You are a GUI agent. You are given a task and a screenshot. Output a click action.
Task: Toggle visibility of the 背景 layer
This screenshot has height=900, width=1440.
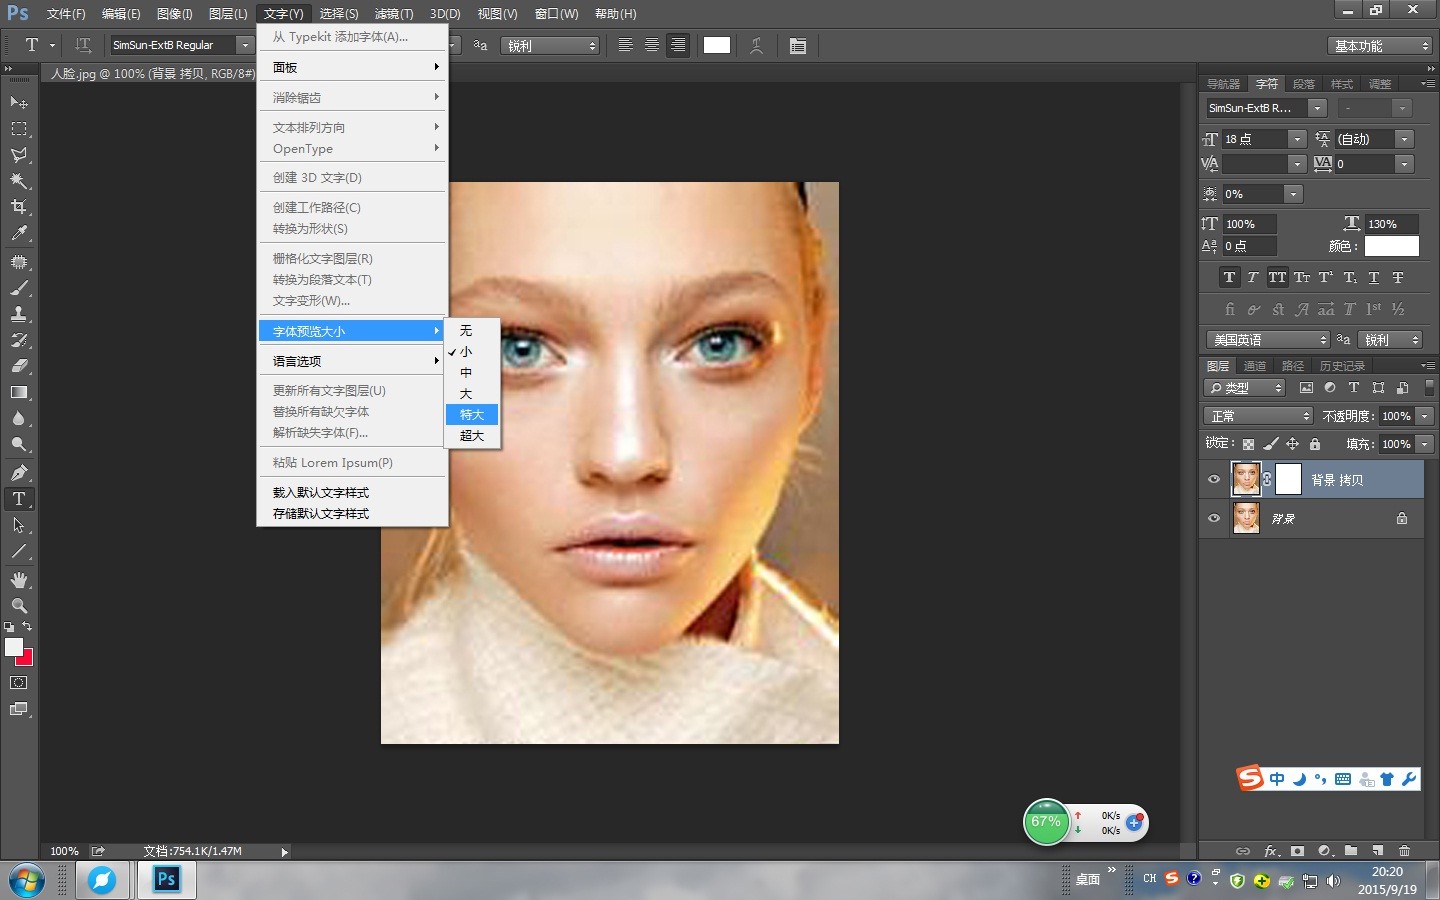pyautogui.click(x=1214, y=519)
